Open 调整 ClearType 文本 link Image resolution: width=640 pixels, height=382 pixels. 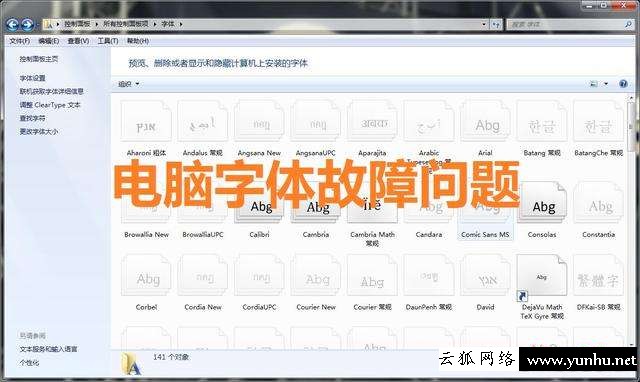50,105
